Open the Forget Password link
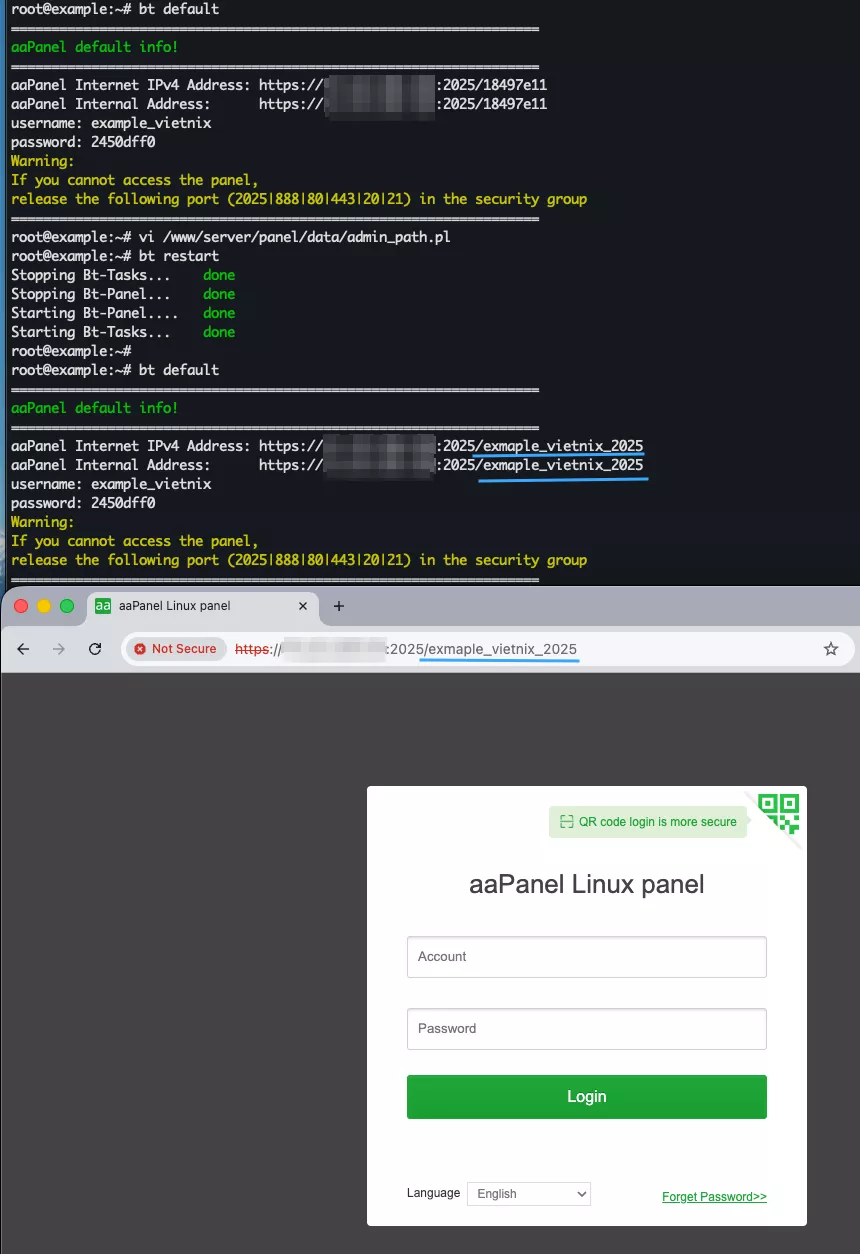Screen dimensions: 860x1254 click(714, 1196)
